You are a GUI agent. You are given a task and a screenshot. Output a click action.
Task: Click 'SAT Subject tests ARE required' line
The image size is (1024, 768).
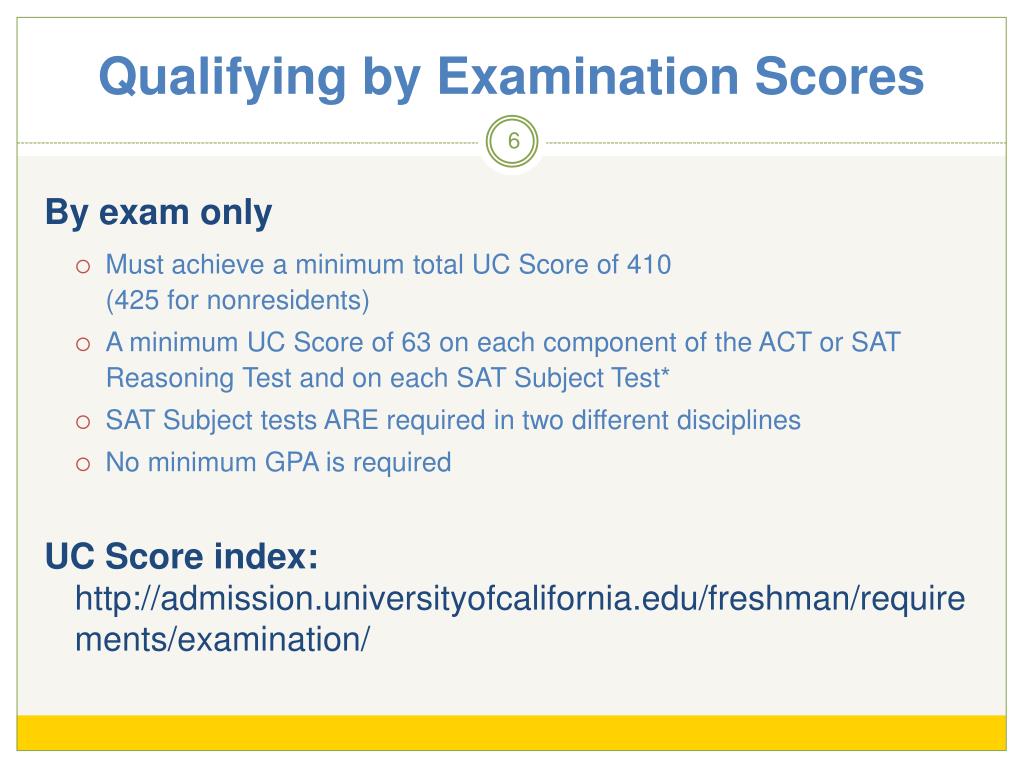pos(453,420)
